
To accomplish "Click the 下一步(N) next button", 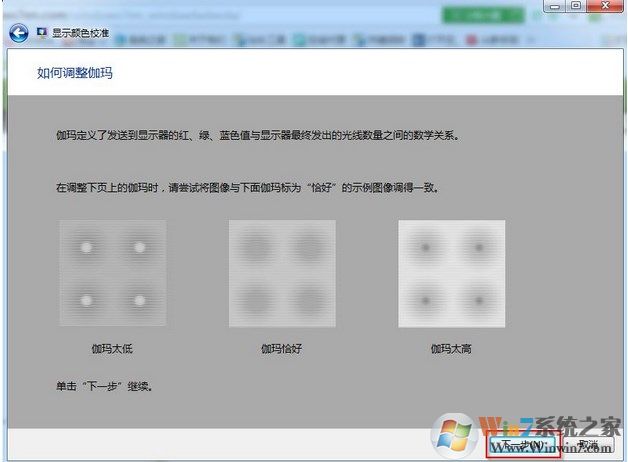I will 523,445.
